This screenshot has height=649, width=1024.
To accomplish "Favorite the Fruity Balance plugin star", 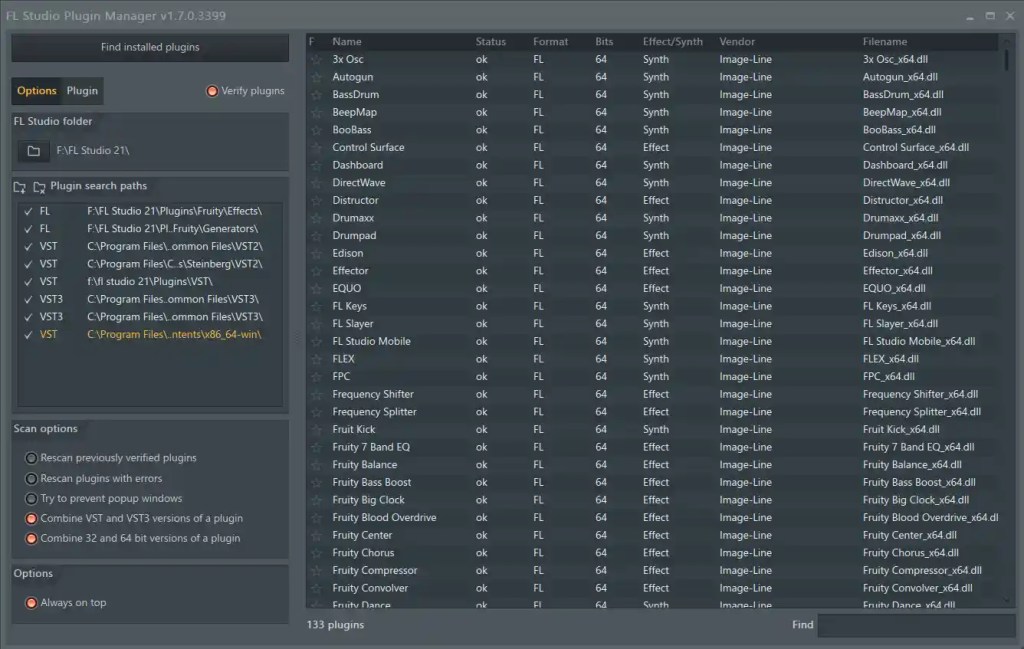I will pyautogui.click(x=317, y=465).
